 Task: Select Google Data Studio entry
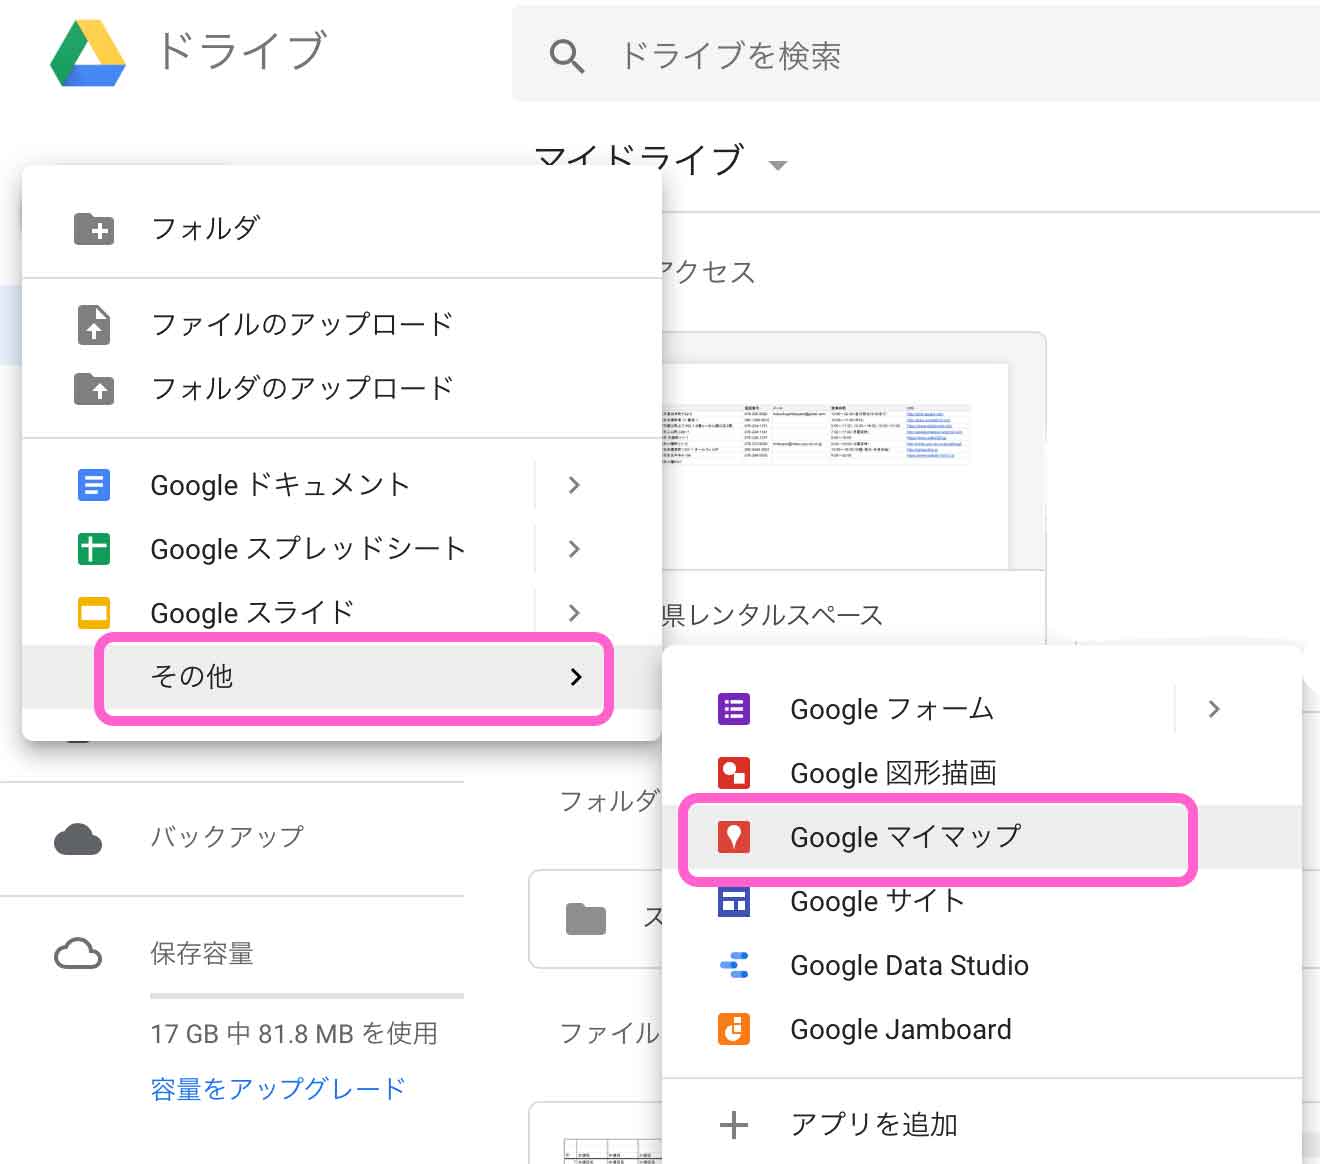coord(982,965)
